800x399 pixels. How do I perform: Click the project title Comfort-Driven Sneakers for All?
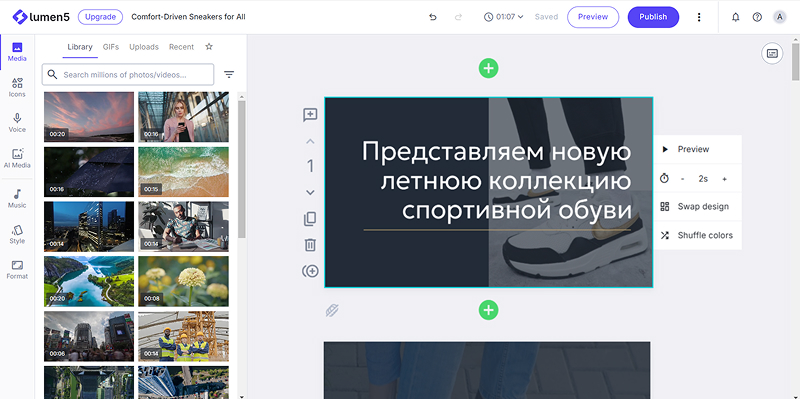(188, 17)
